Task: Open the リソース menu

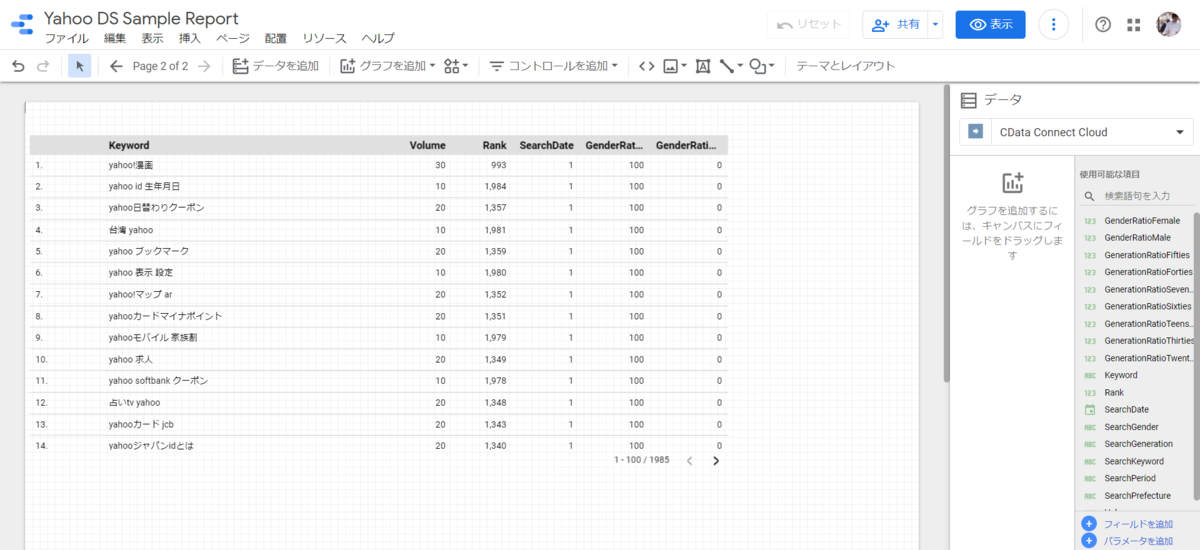Action: coord(324,39)
